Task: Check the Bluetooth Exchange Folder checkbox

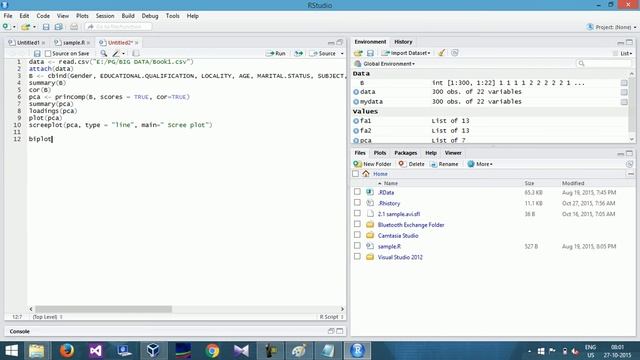Action: pos(357,224)
